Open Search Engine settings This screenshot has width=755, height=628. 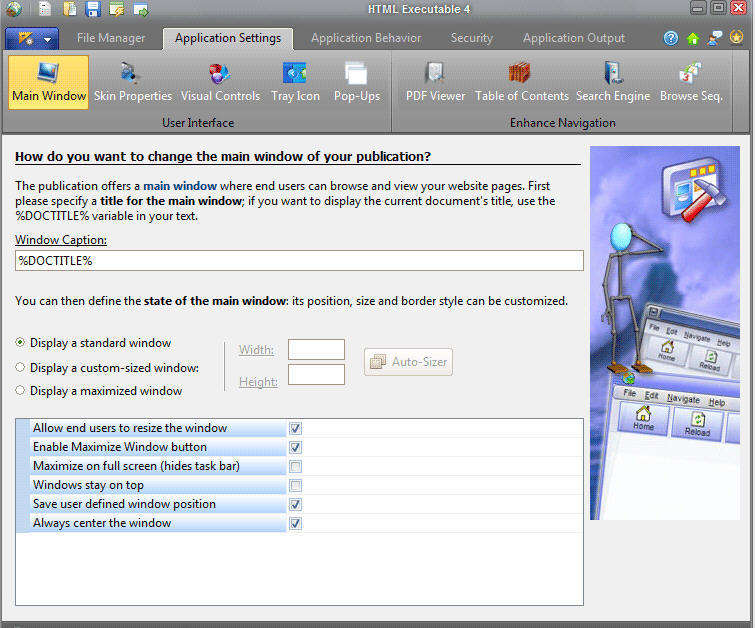(x=613, y=82)
